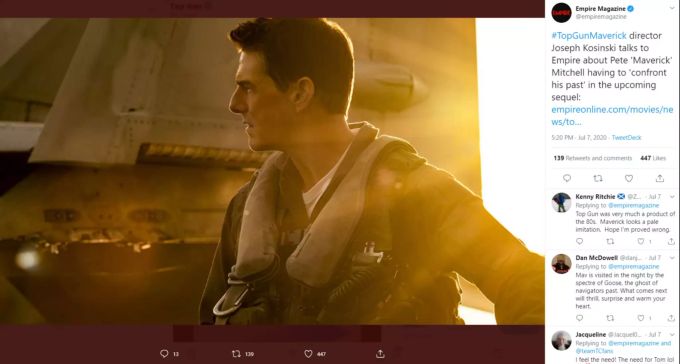Like Dan McDowell's comment

(641, 318)
